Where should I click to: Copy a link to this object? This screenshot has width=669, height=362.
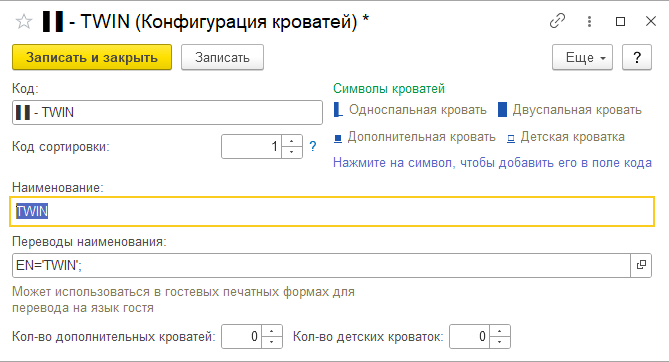coord(557,21)
